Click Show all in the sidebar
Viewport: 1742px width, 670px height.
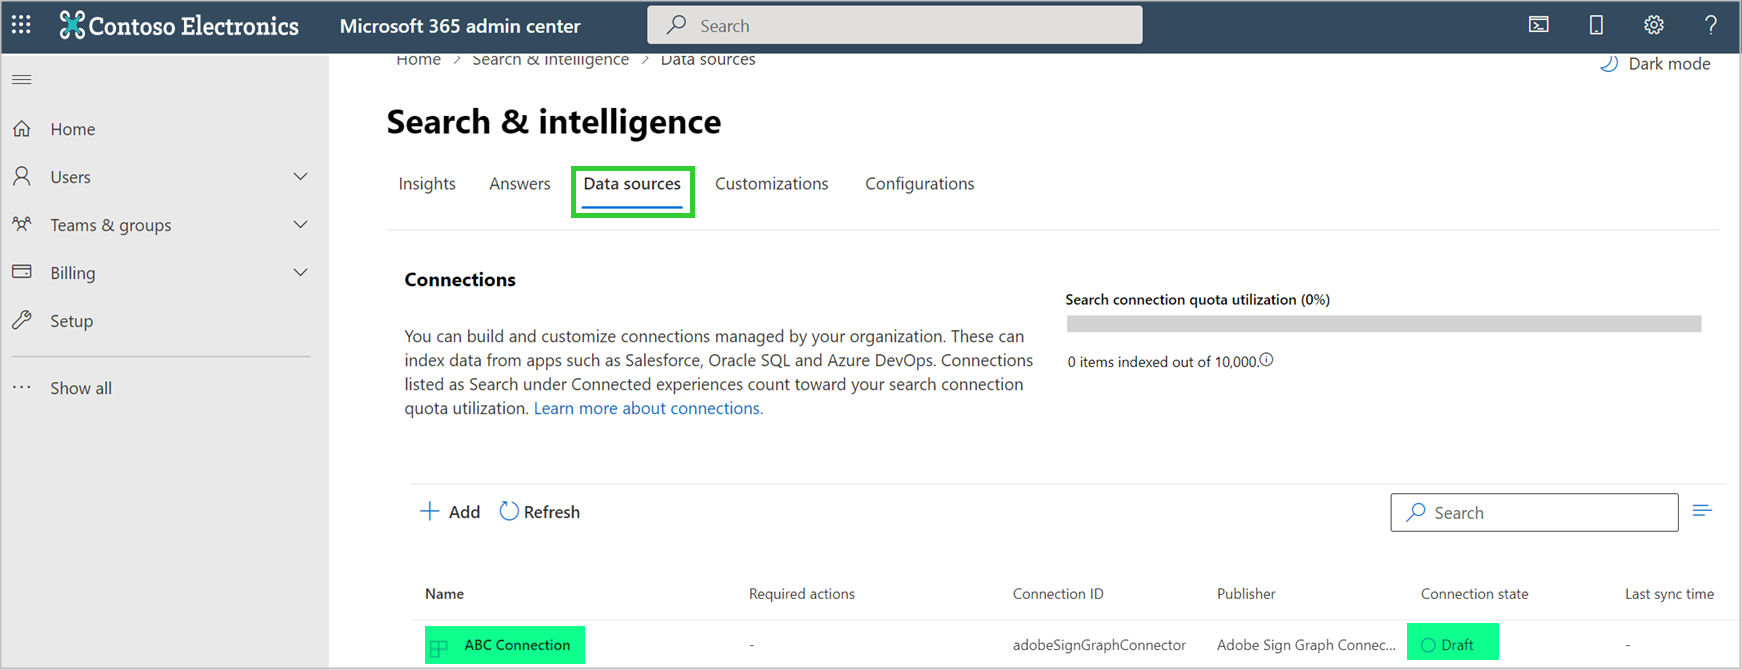(81, 388)
